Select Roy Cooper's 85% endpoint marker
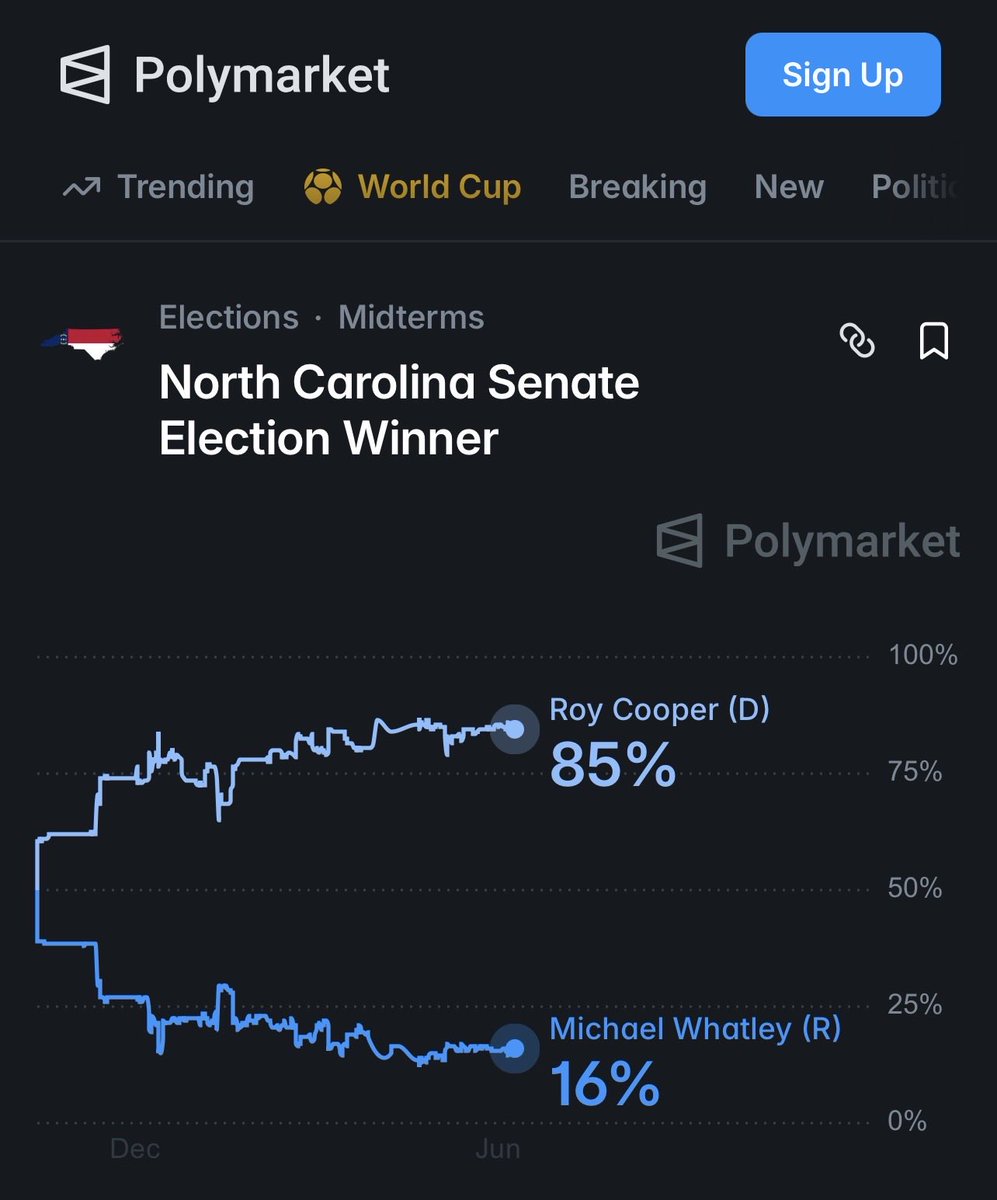Image resolution: width=997 pixels, height=1200 pixels. tap(514, 729)
